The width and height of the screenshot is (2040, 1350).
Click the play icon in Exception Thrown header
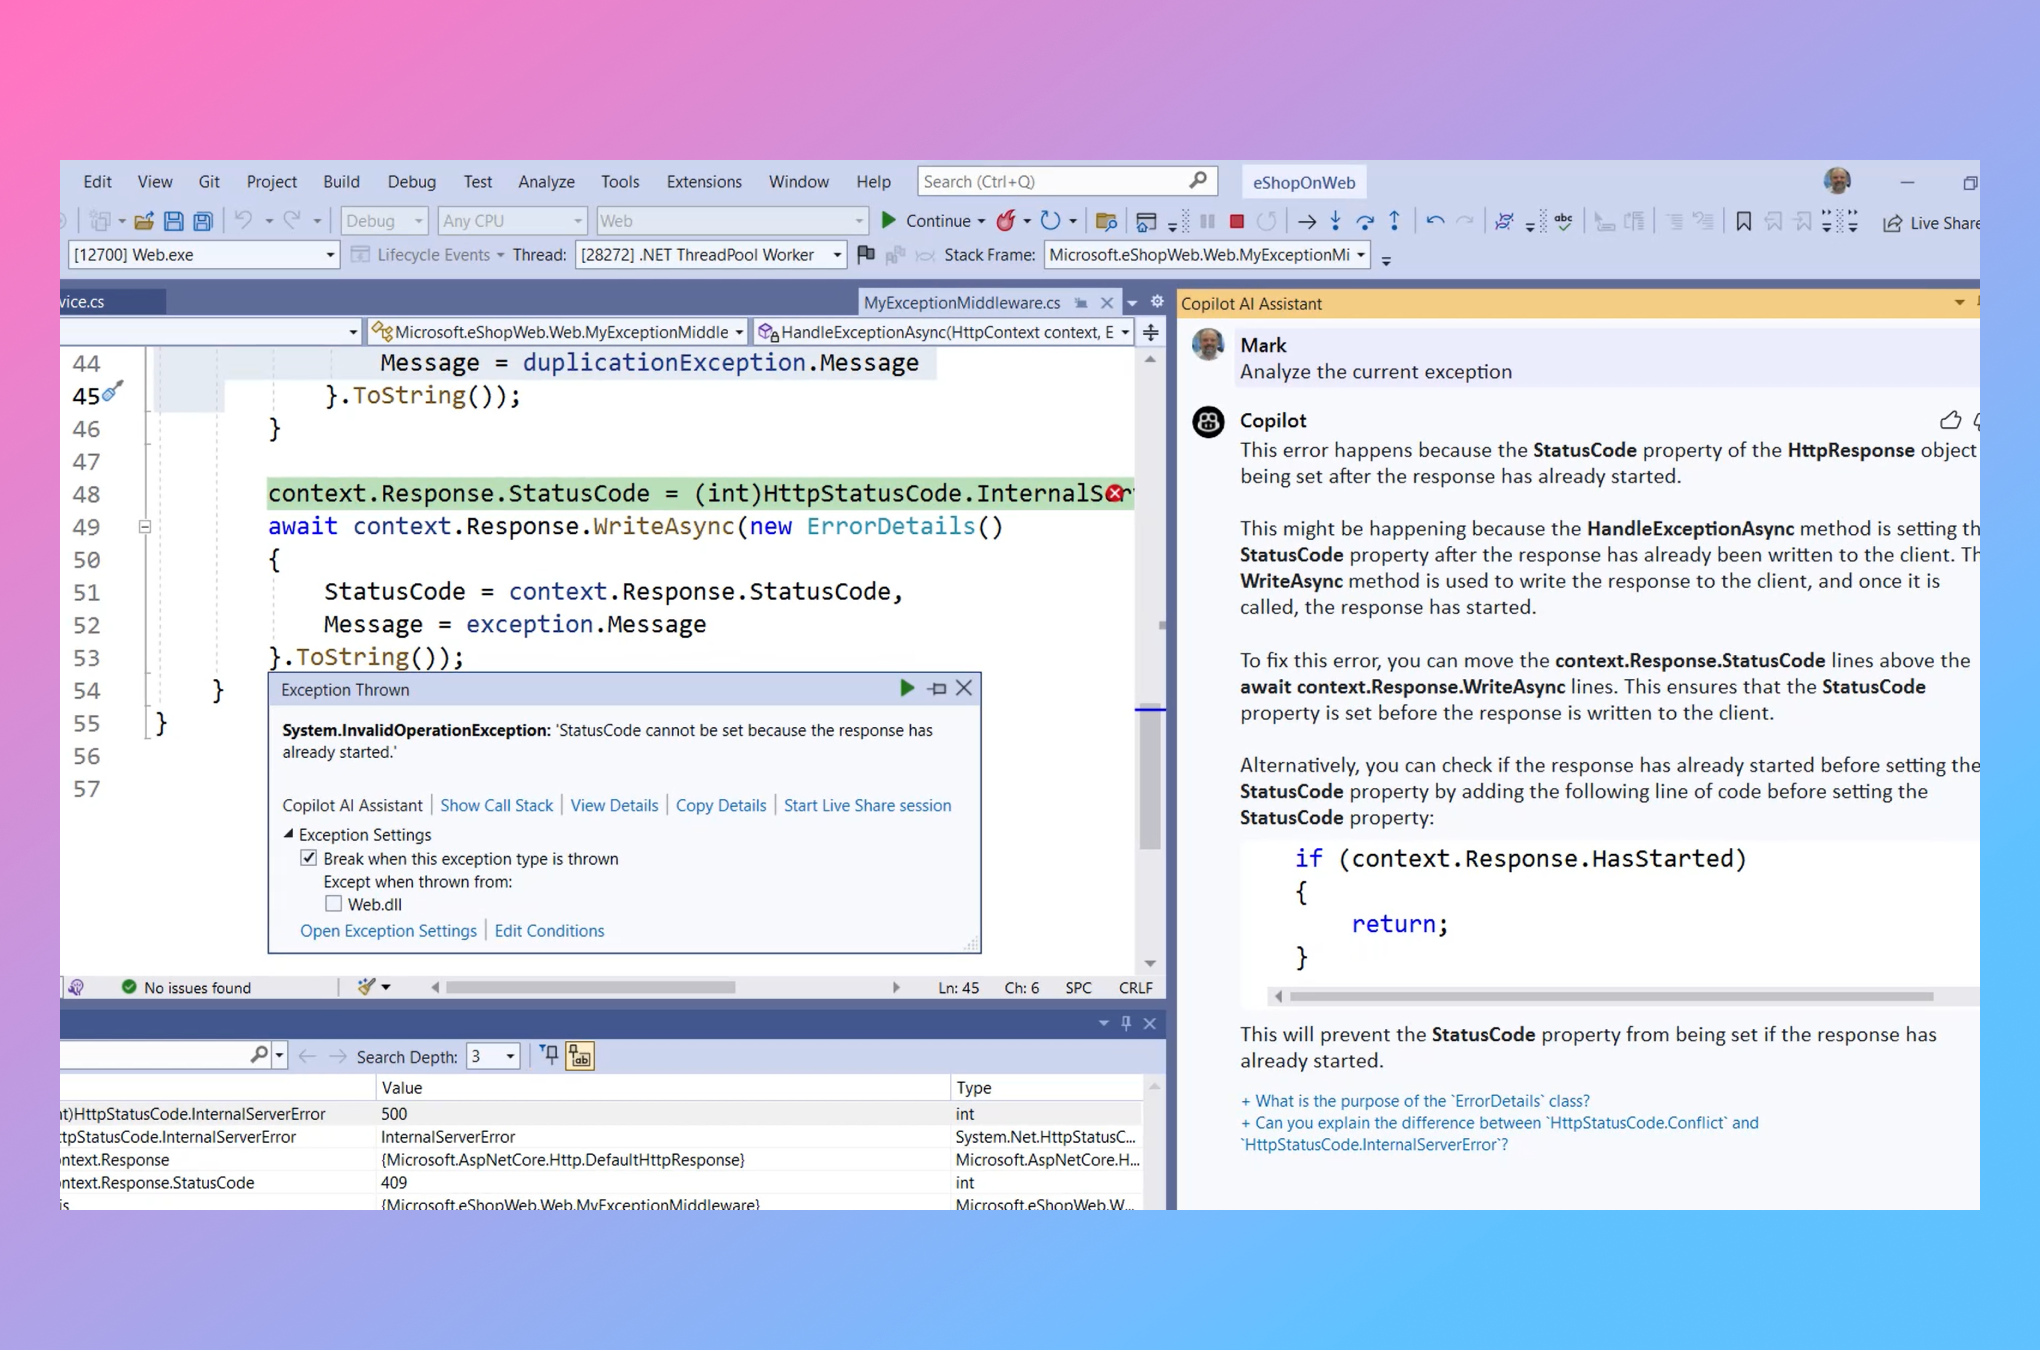(x=907, y=688)
